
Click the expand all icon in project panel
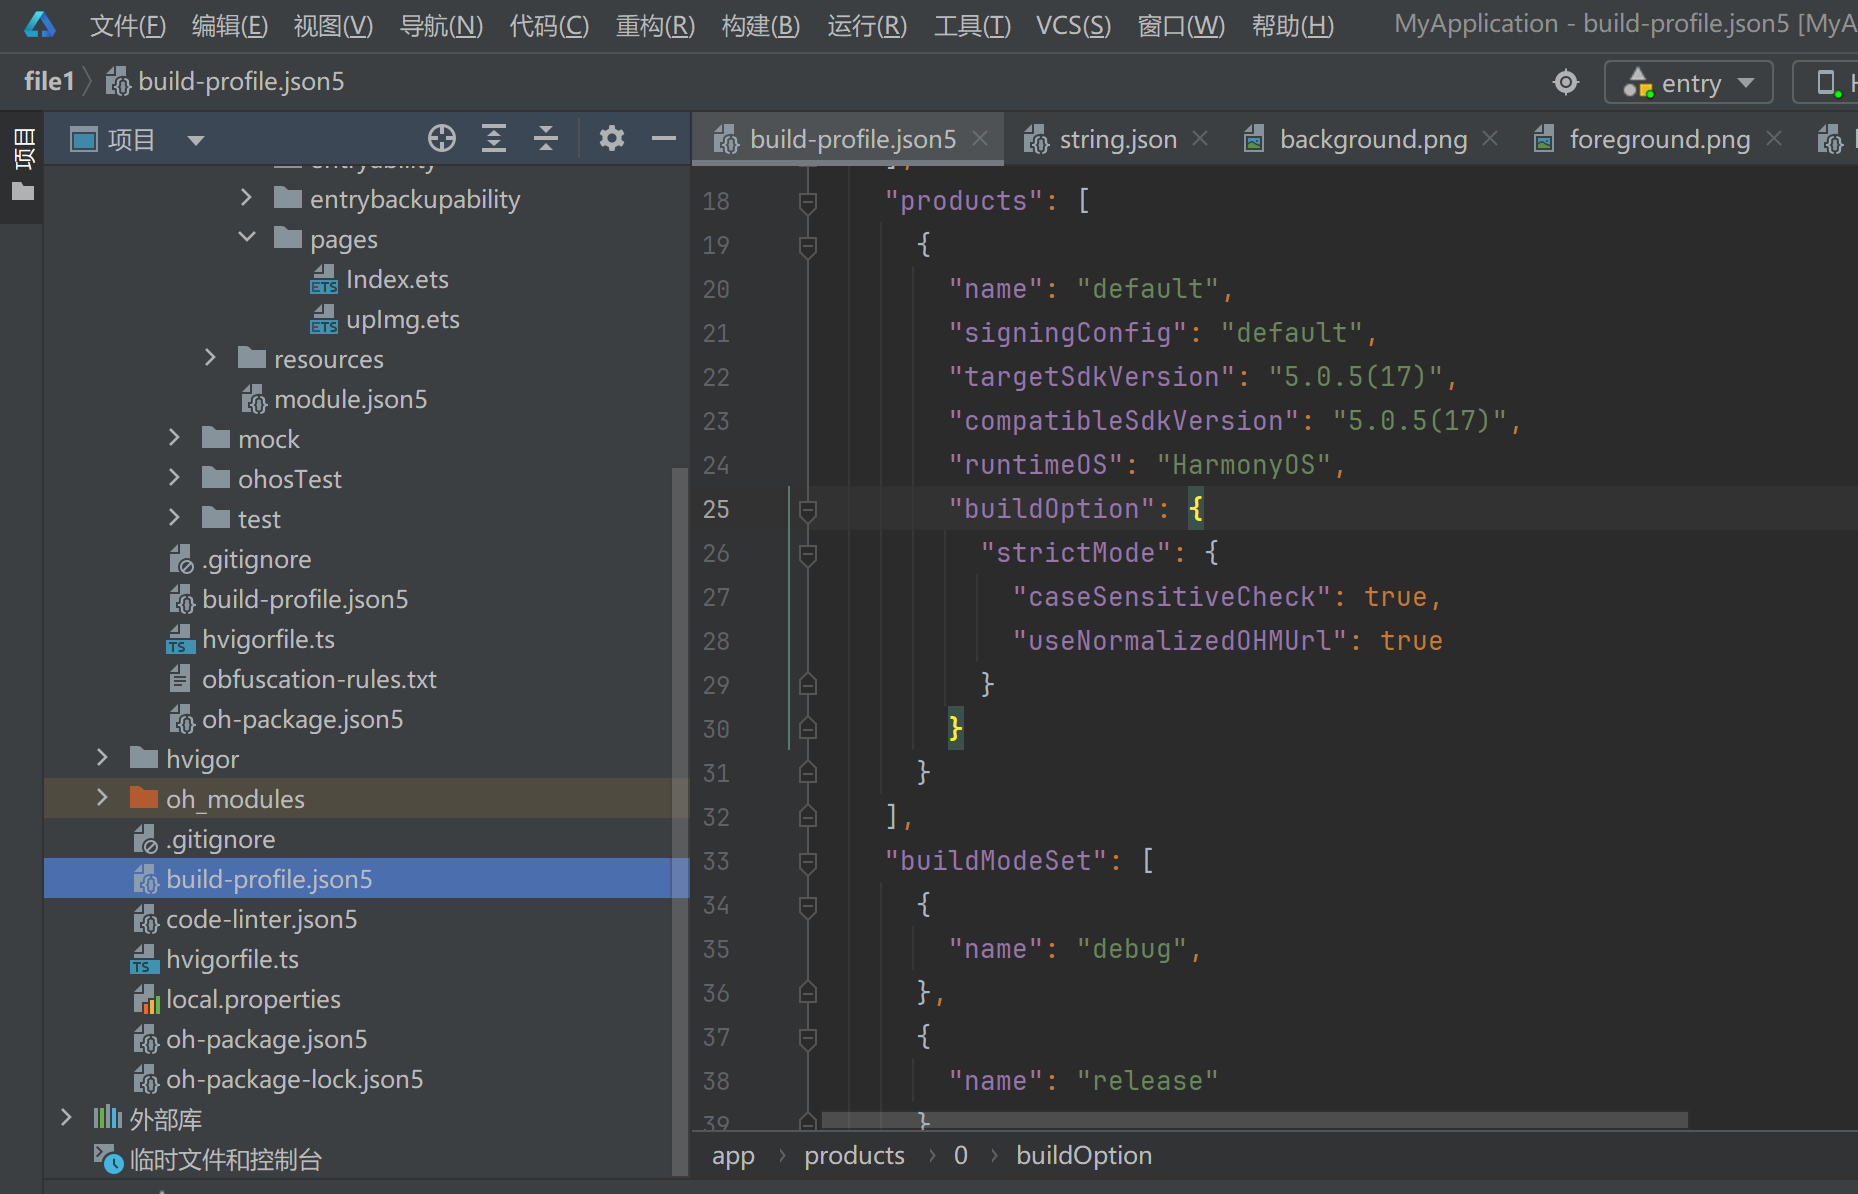494,139
